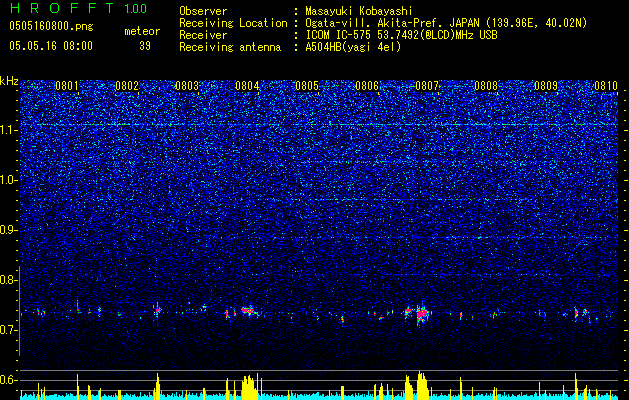Select the filename 0505160800.png

click(x=51, y=27)
